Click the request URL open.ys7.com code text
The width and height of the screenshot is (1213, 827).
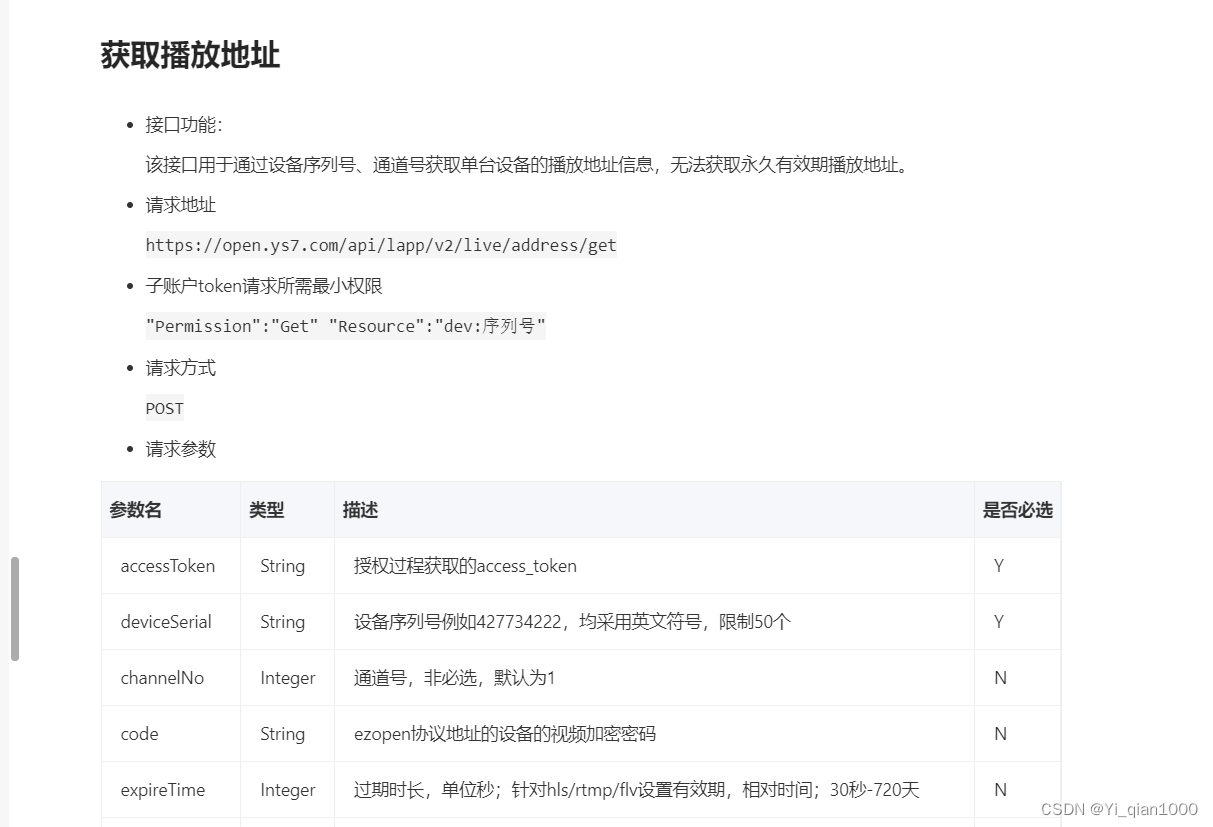coord(381,245)
